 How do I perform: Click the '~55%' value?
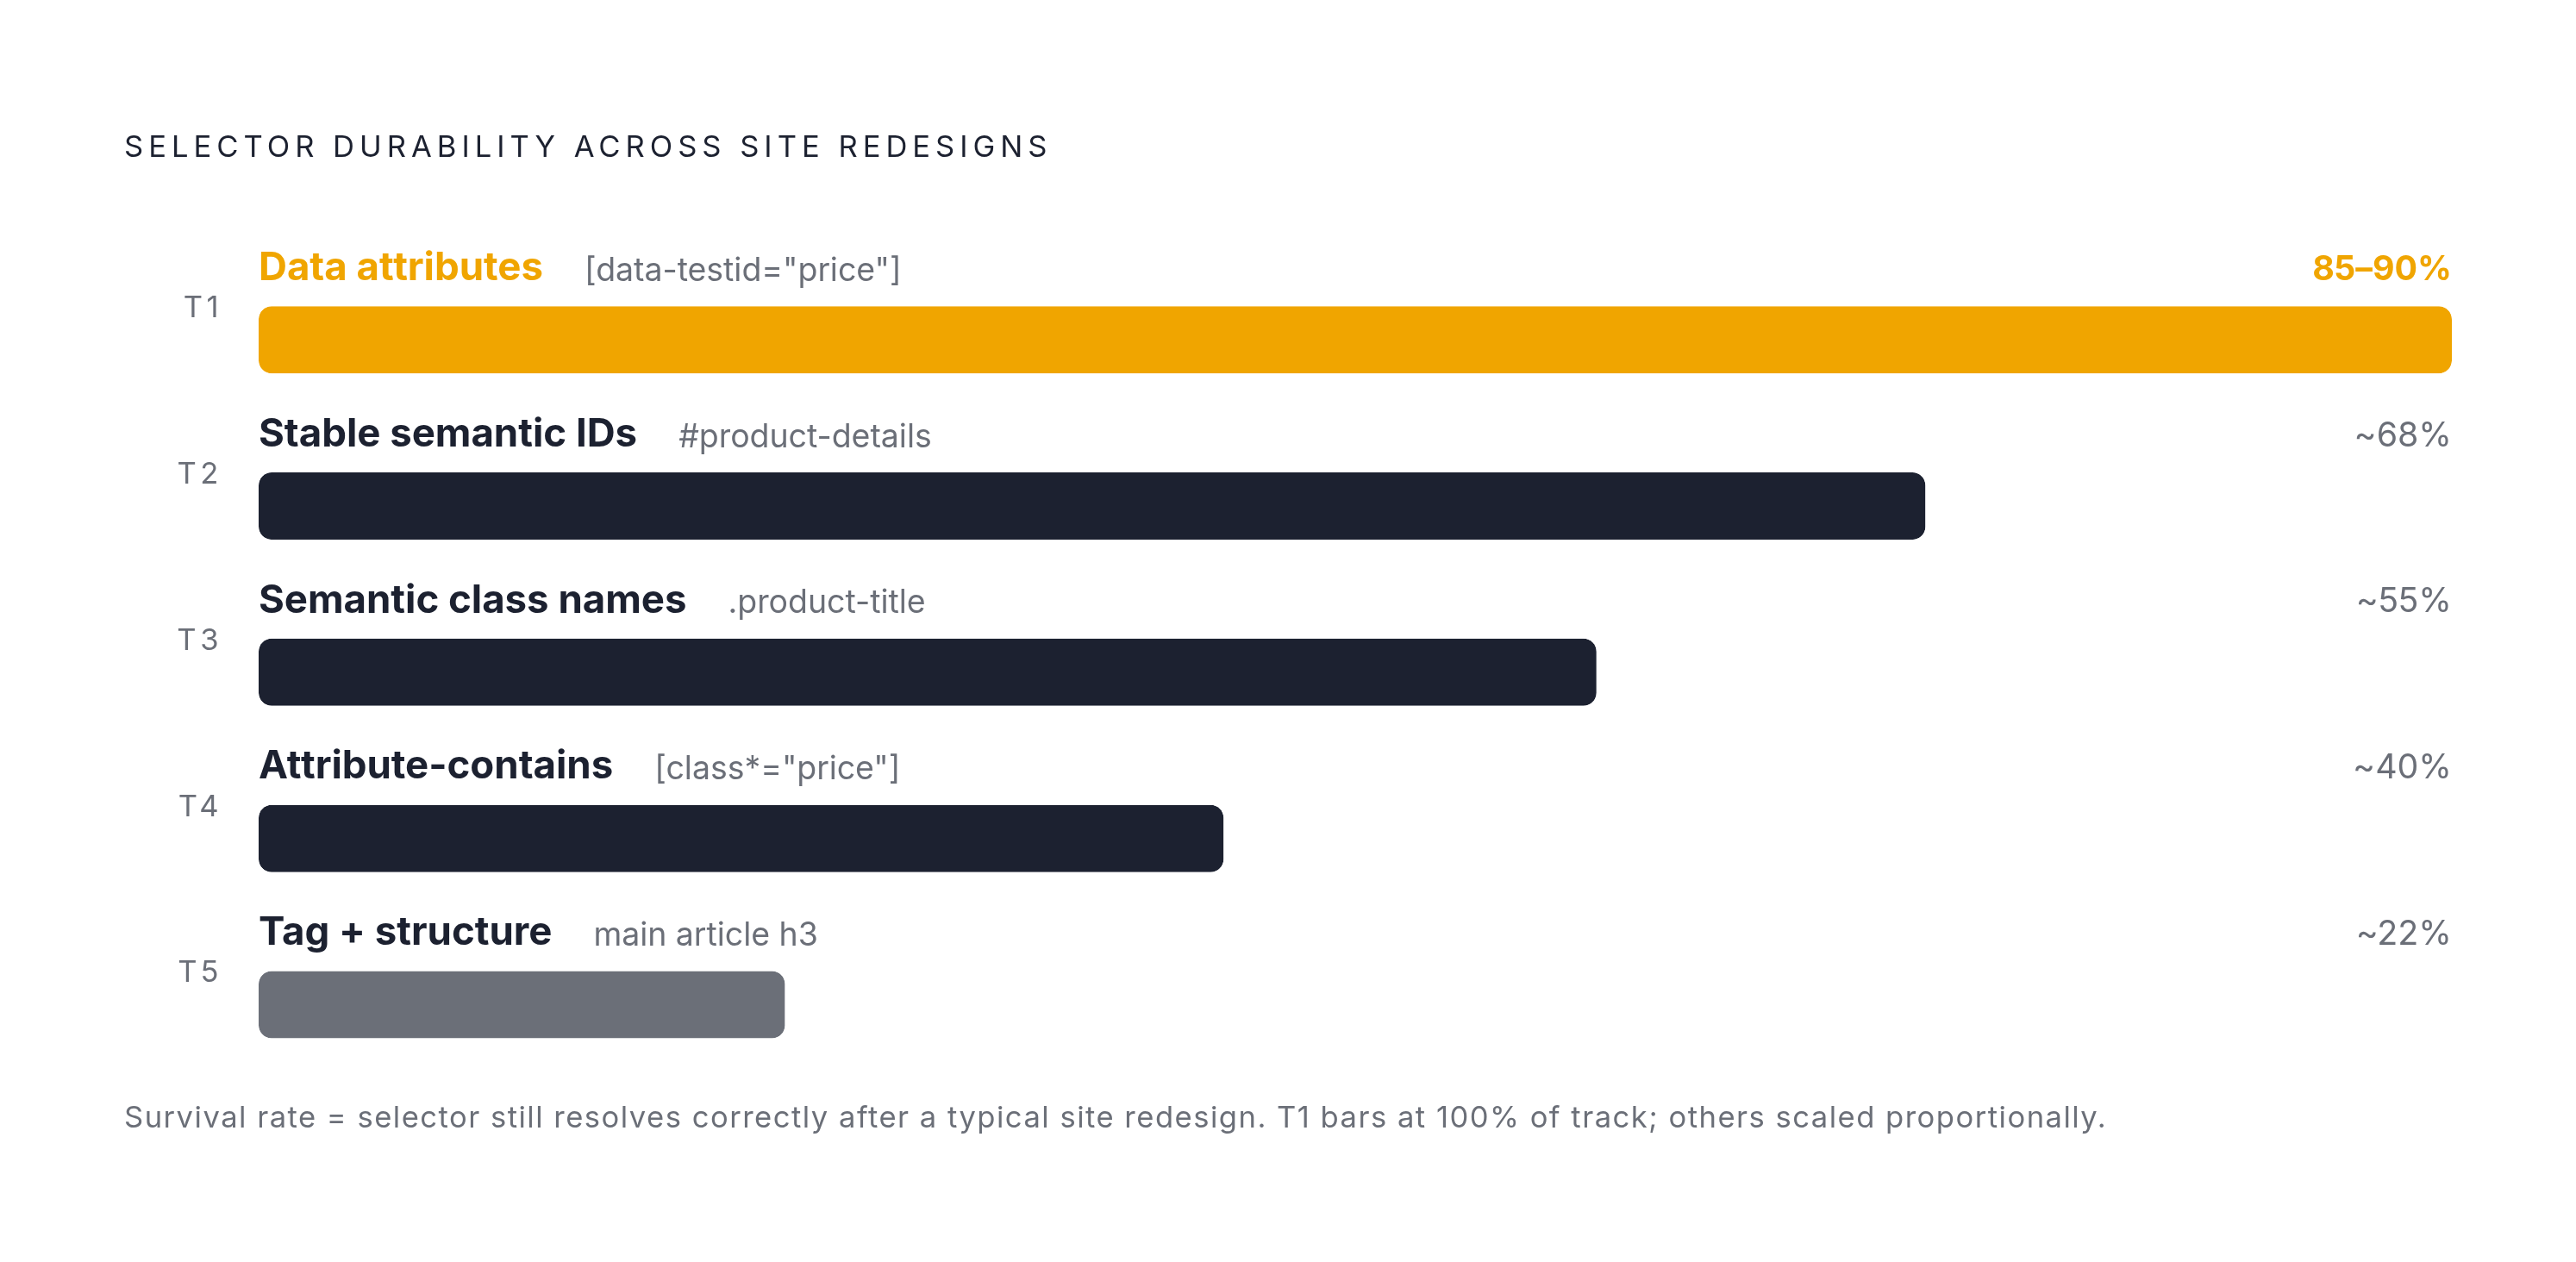tap(2403, 601)
